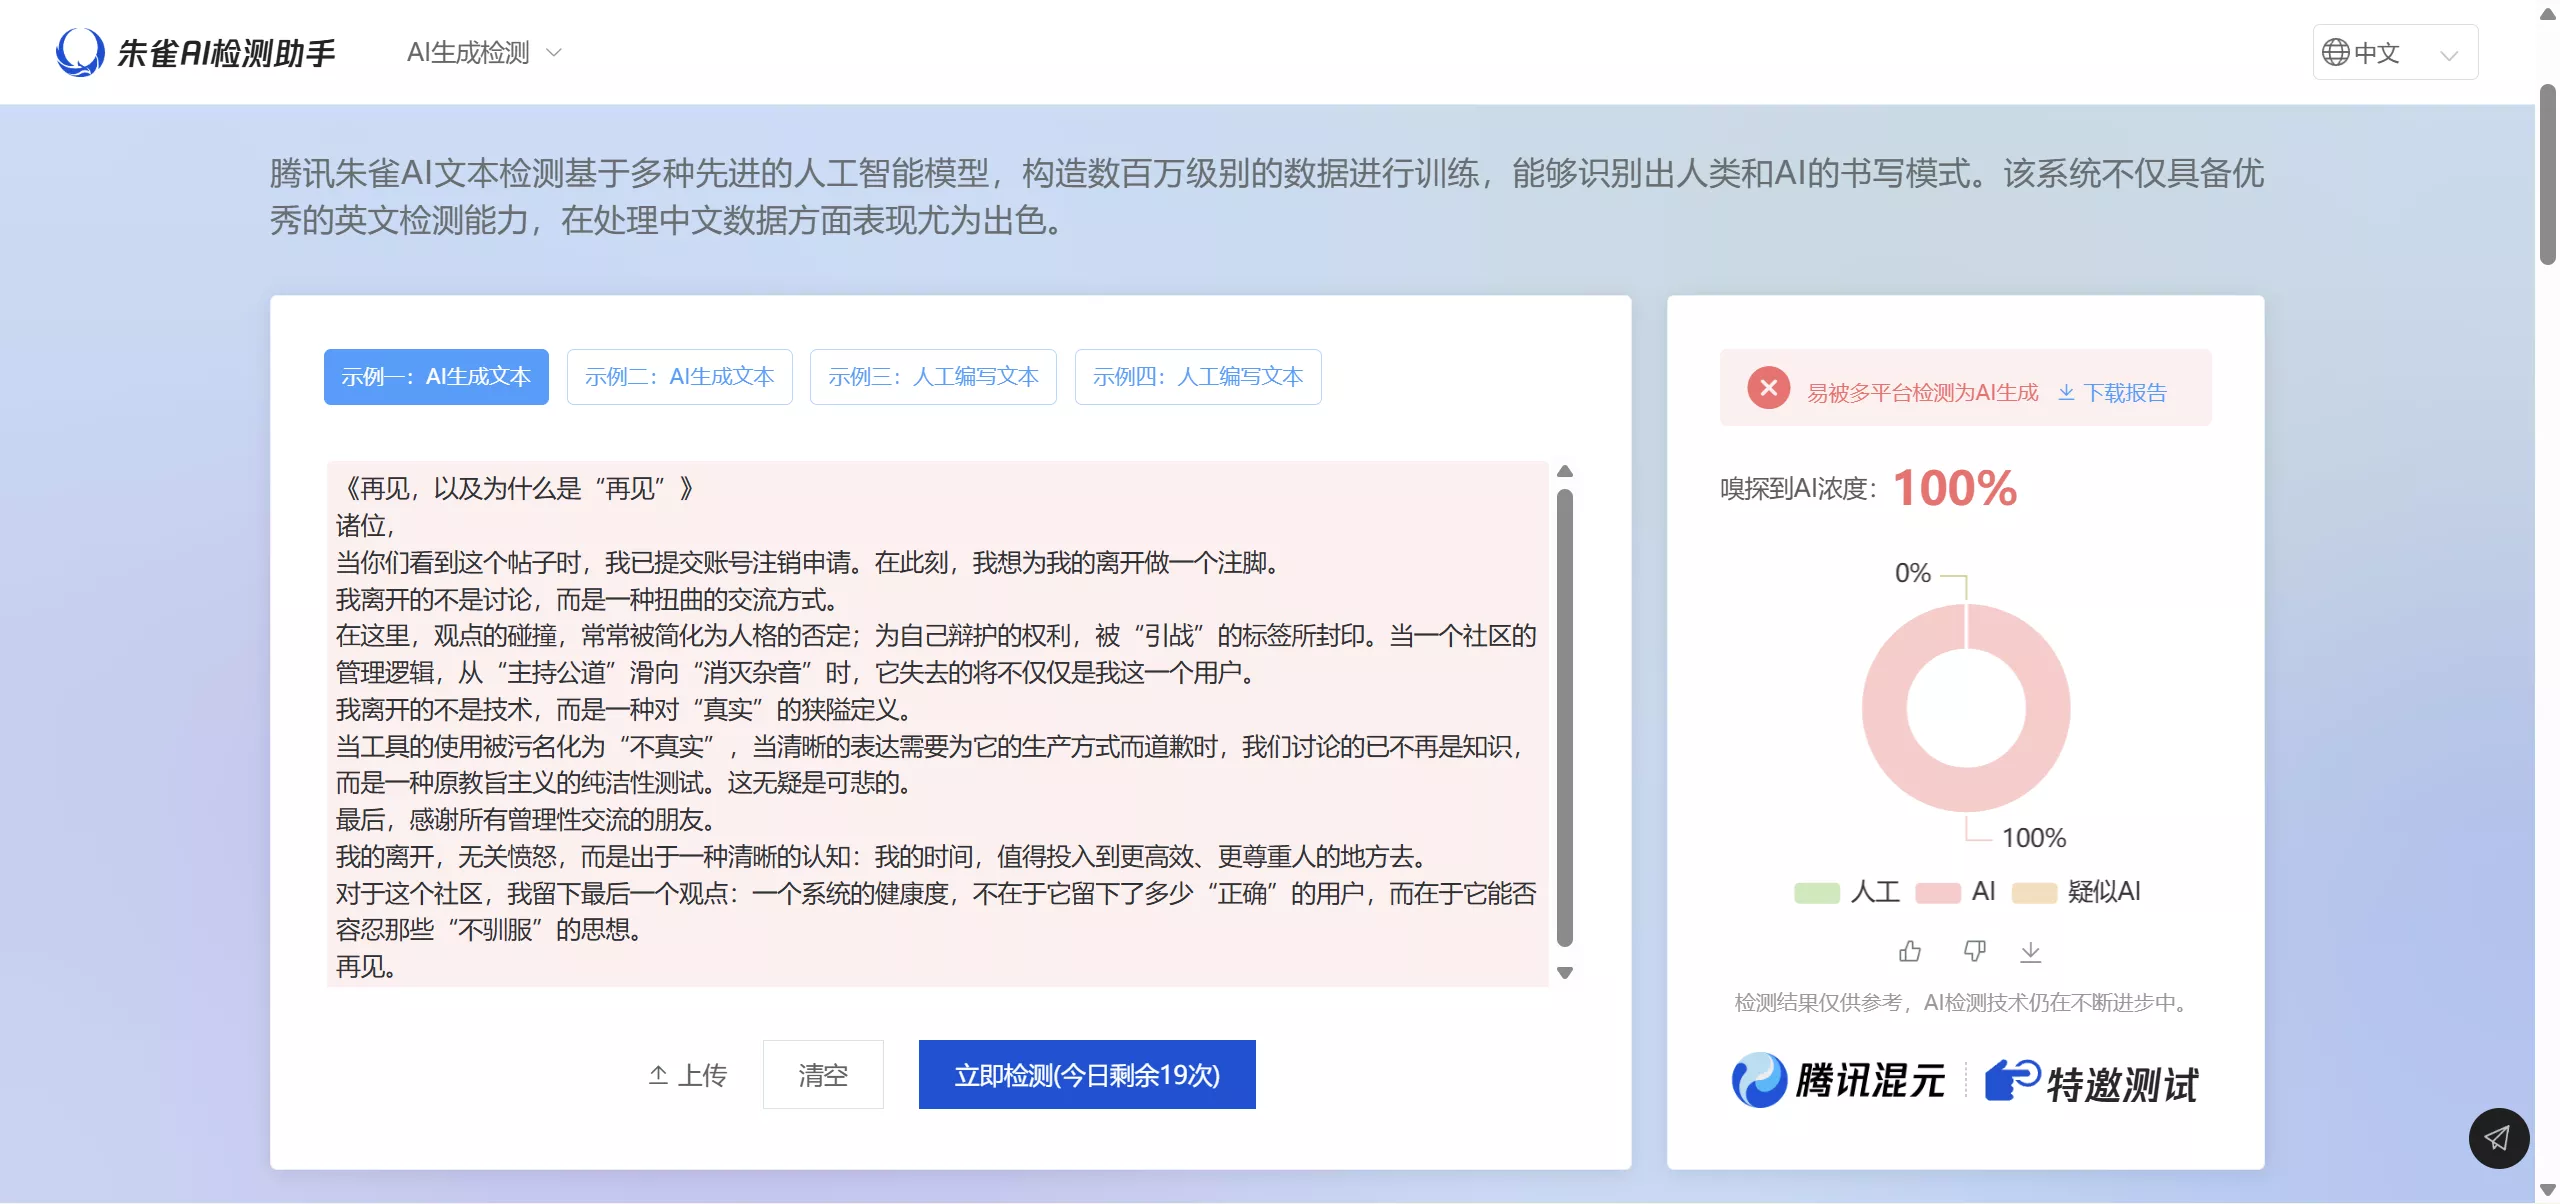
Task: Click the red X status icon in result banner
Action: pos(1770,388)
